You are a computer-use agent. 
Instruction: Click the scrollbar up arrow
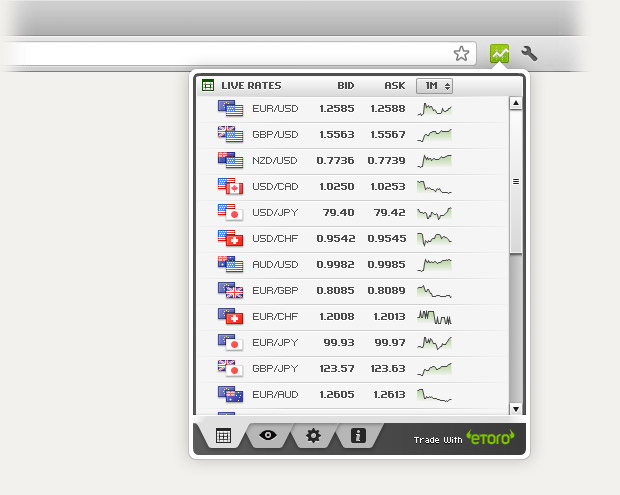click(x=516, y=103)
